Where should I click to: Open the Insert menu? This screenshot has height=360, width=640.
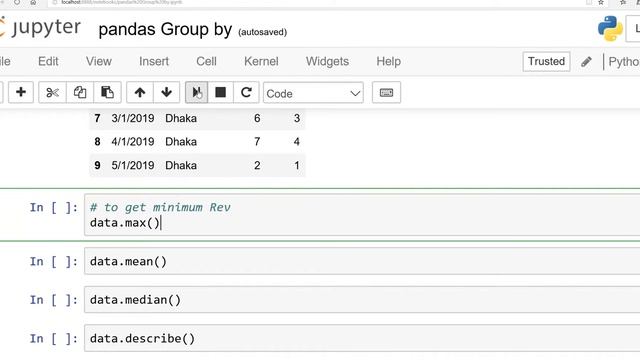coord(154,61)
